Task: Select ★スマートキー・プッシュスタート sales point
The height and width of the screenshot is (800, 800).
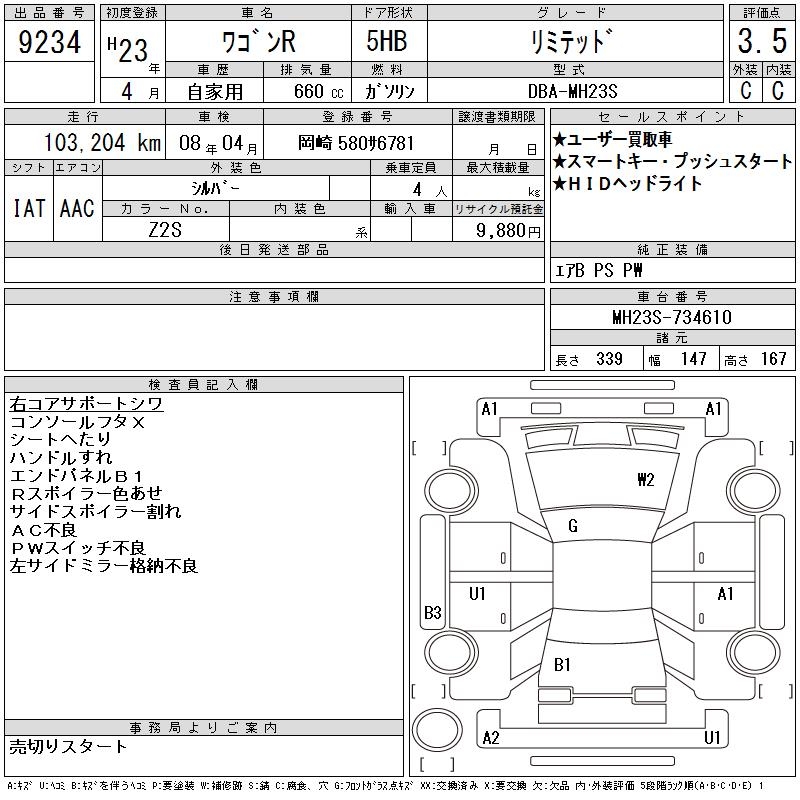Action: coord(672,161)
